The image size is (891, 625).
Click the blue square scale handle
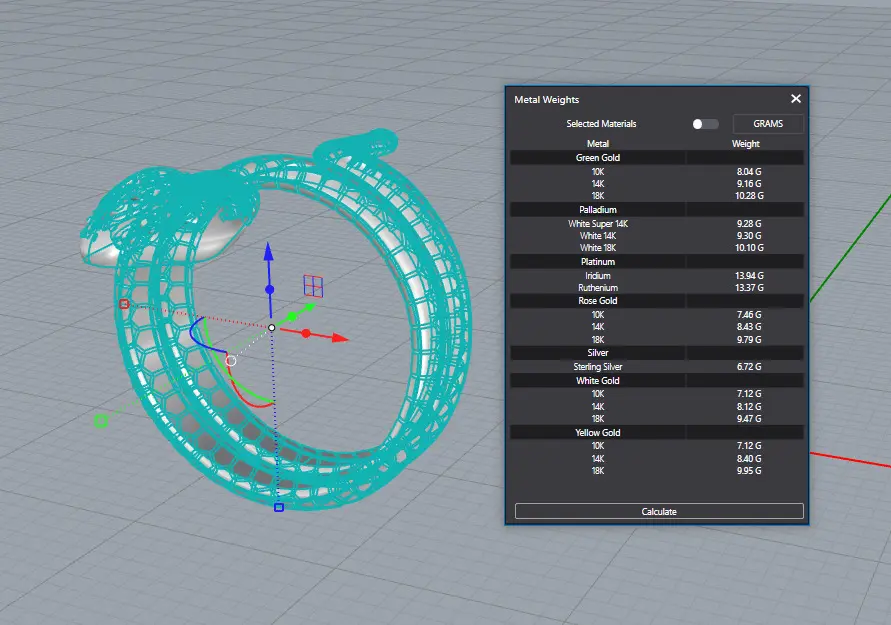coord(278,507)
